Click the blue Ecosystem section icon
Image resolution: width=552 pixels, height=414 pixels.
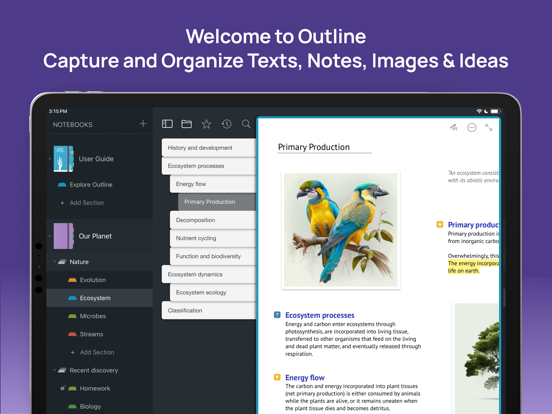[72, 298]
